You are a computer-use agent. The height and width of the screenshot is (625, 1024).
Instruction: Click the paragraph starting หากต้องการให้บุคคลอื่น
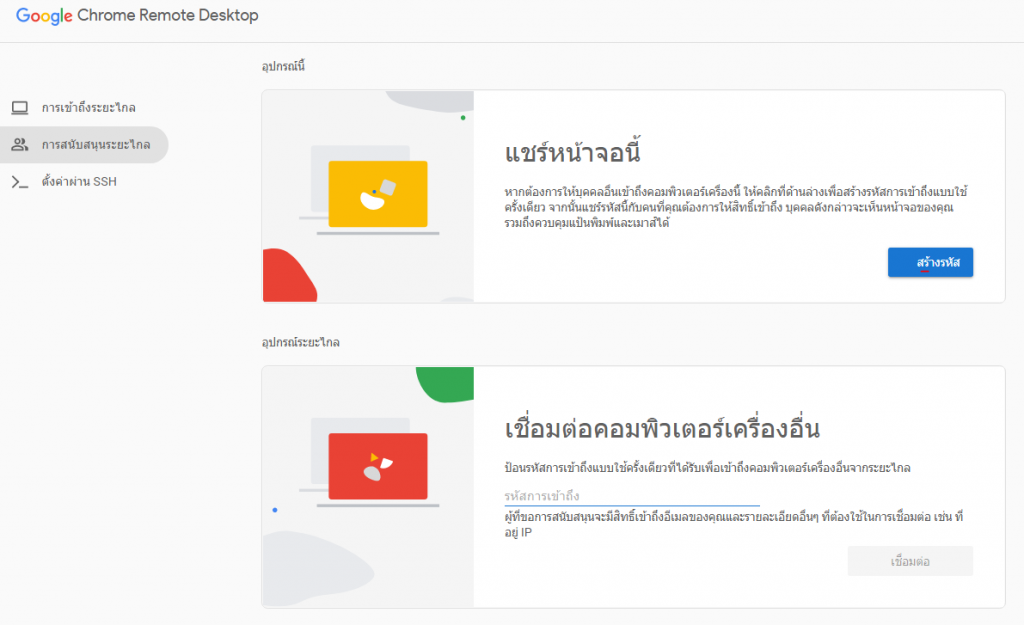(x=735, y=207)
